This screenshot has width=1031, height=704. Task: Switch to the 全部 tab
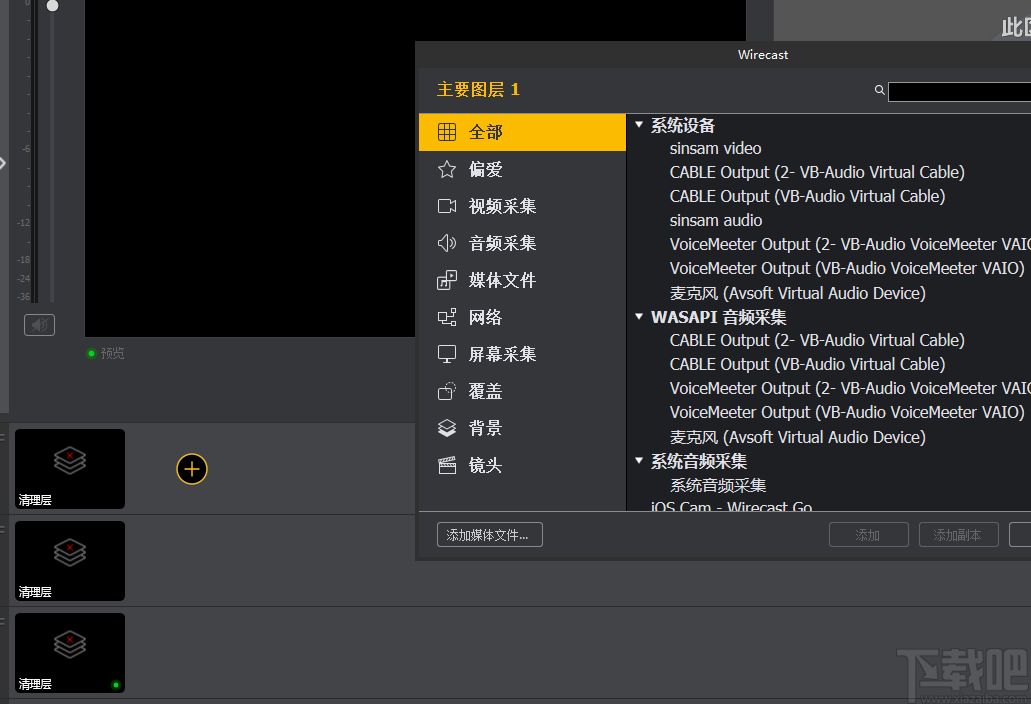point(485,131)
